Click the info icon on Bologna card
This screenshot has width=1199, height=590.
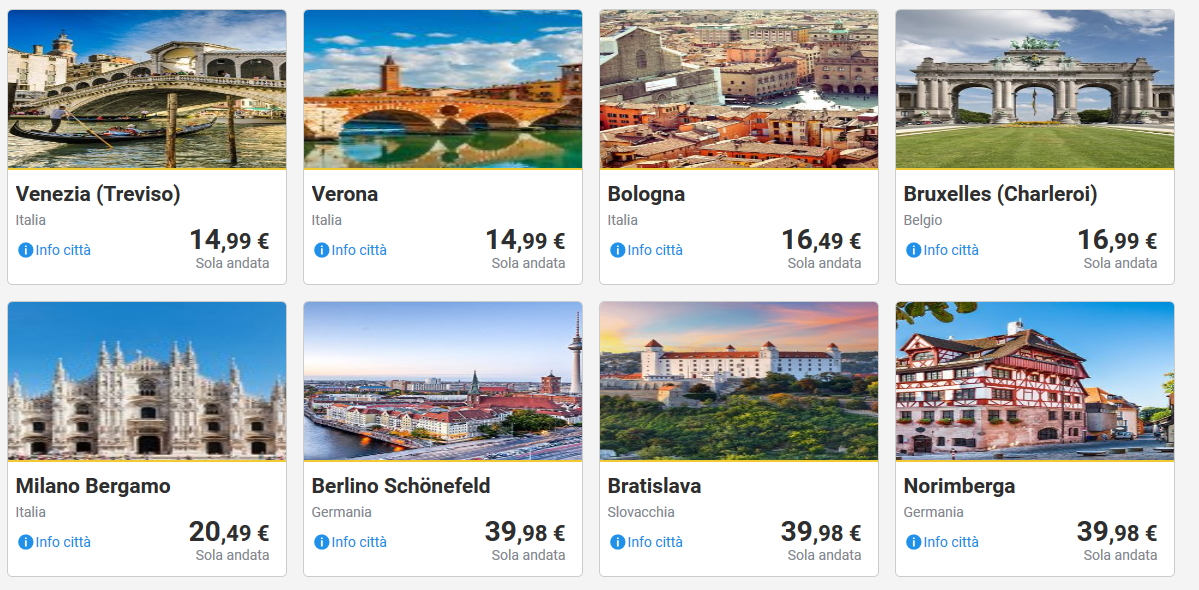click(x=617, y=250)
